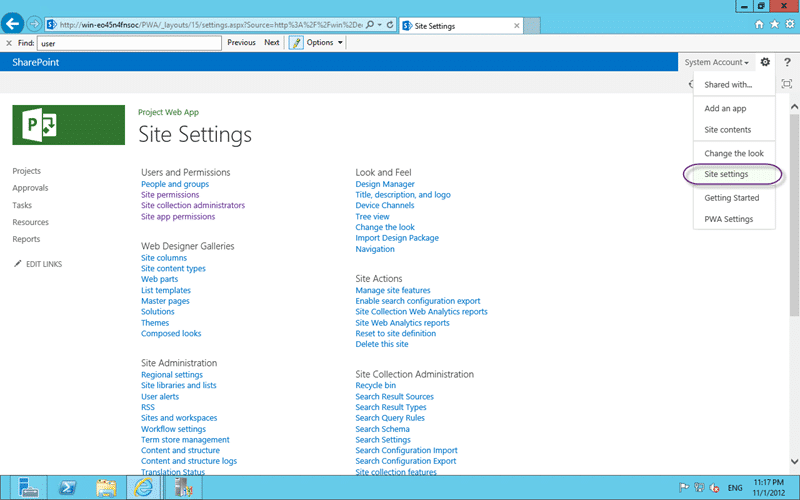Open Manage site features link
Image resolution: width=800 pixels, height=500 pixels.
[393, 290]
